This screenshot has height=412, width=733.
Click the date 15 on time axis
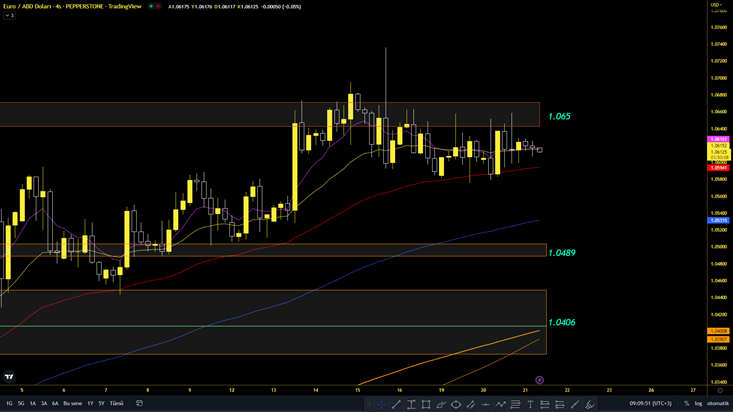358,390
